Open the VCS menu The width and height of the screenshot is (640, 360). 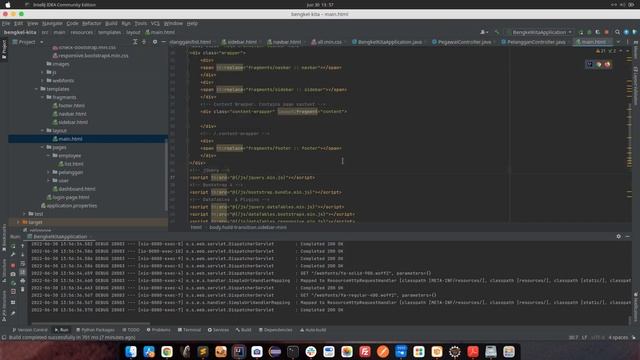155,23
